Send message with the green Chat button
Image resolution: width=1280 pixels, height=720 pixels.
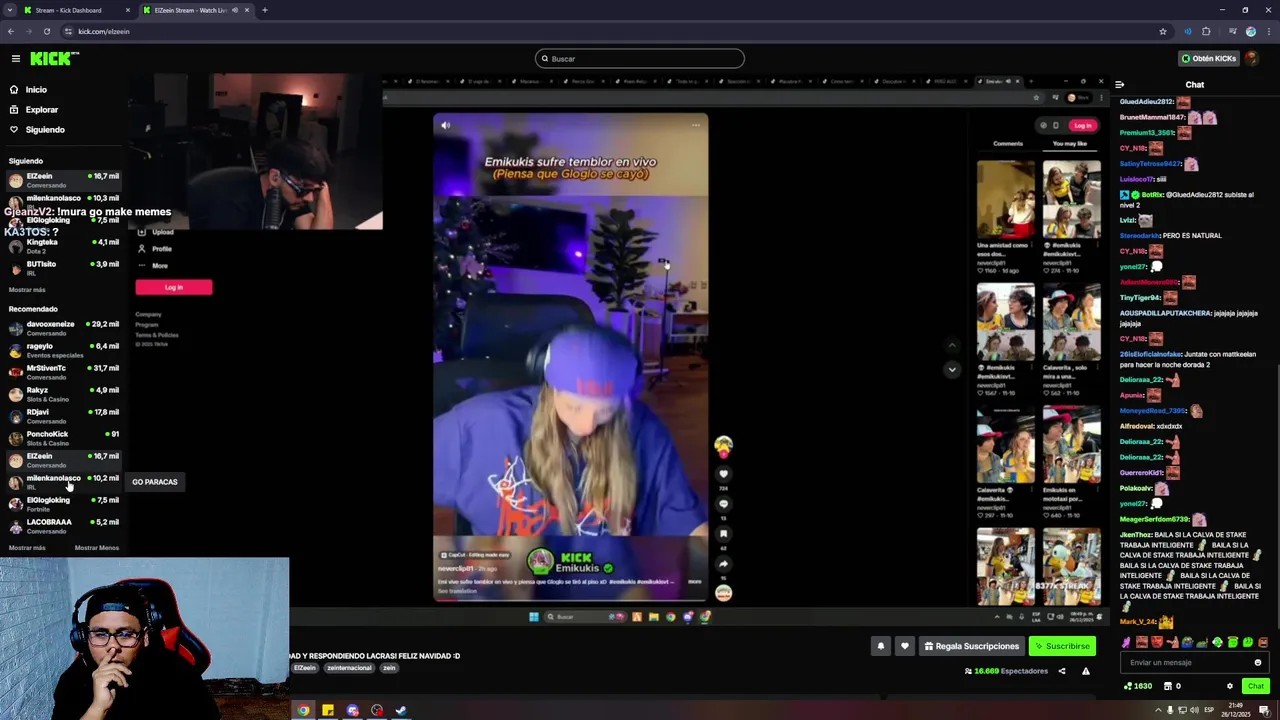point(1256,686)
